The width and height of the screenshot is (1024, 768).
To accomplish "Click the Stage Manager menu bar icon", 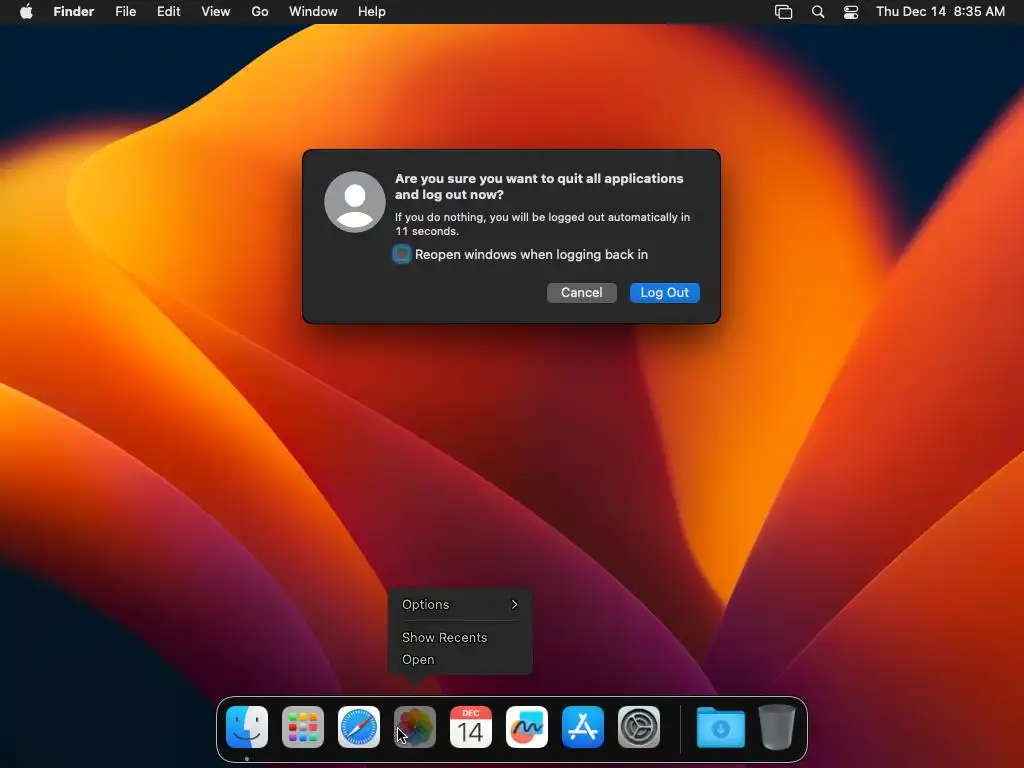I will coord(784,12).
